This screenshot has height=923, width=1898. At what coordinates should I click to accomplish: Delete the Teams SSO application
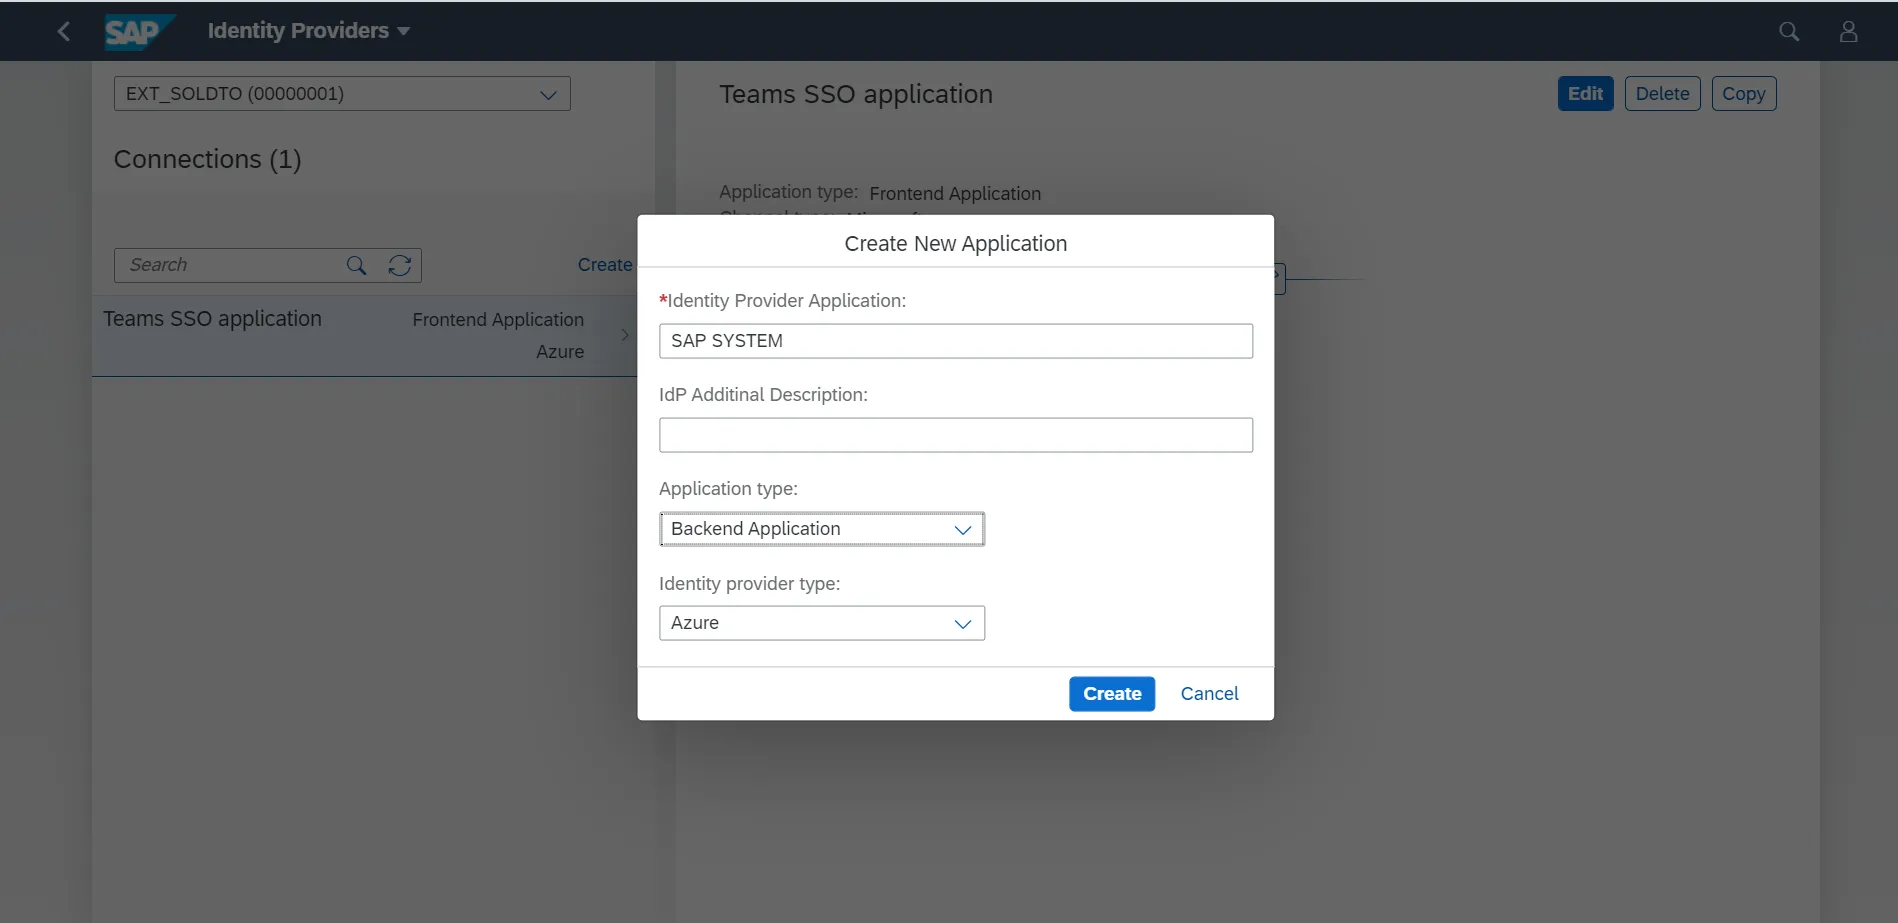[1662, 94]
